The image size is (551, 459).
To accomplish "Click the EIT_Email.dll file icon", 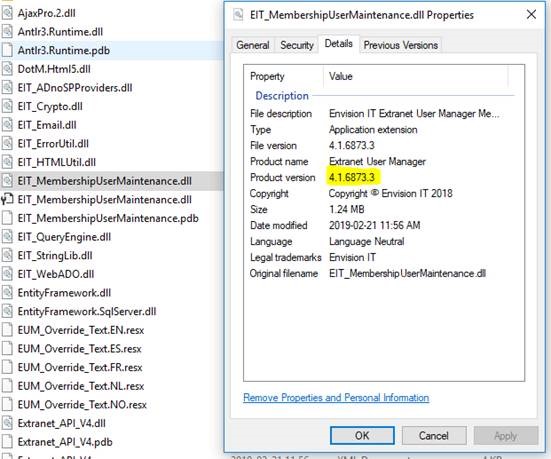I will pyautogui.click(x=7, y=125).
